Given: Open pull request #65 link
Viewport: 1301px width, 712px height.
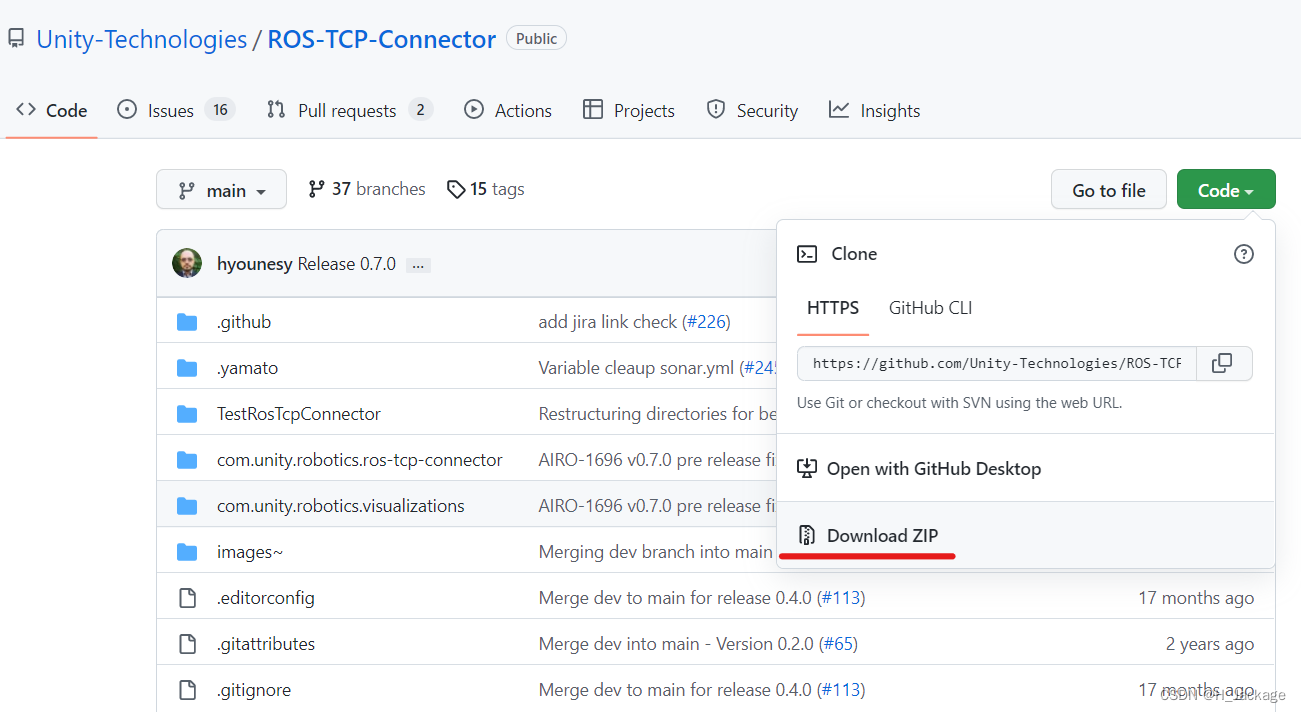Looking at the screenshot, I should [x=839, y=644].
